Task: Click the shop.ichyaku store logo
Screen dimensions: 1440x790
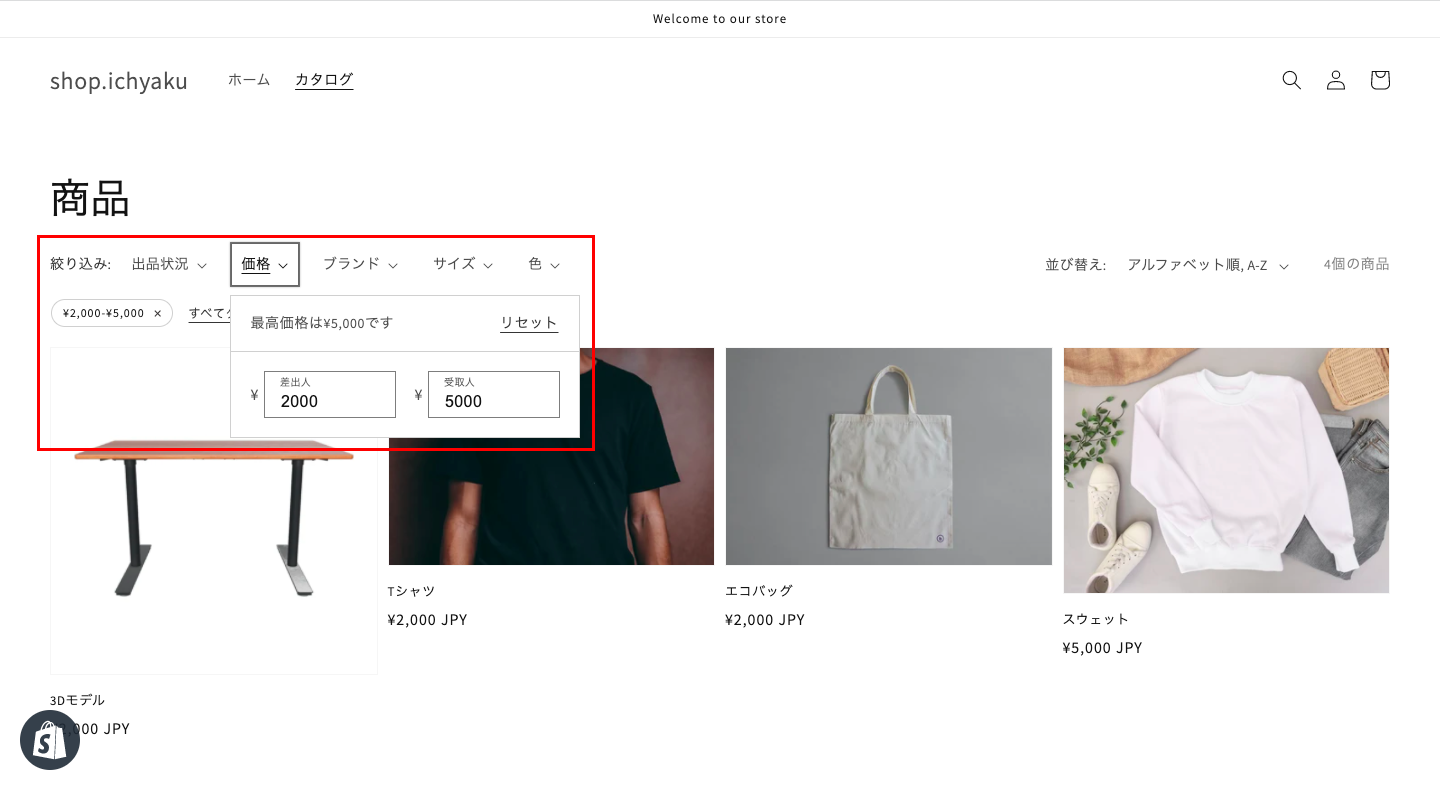Action: tap(119, 81)
